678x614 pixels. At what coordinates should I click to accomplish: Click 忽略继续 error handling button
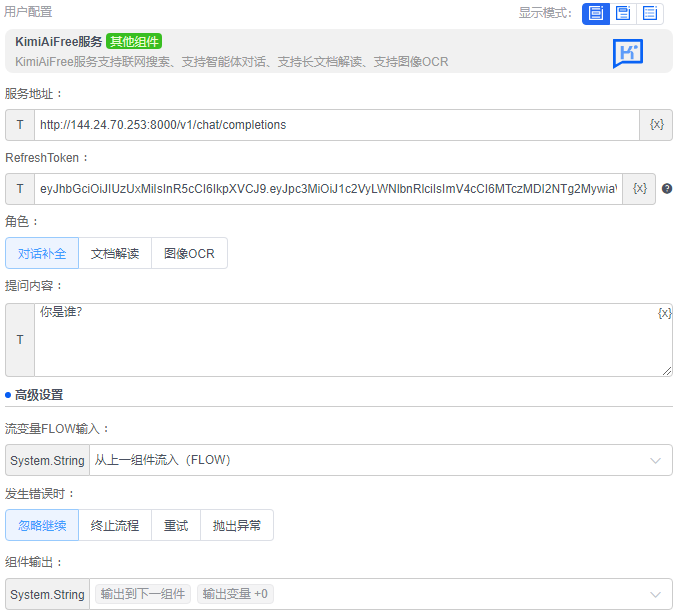42,525
